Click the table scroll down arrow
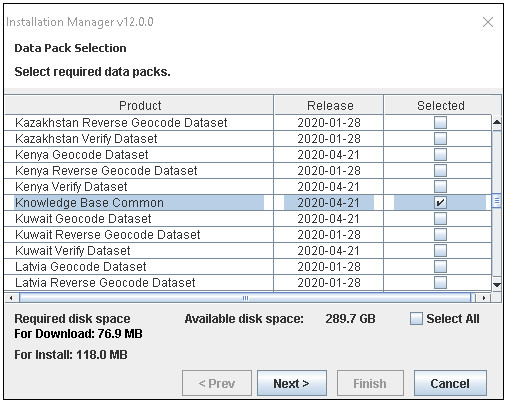 click(x=497, y=284)
